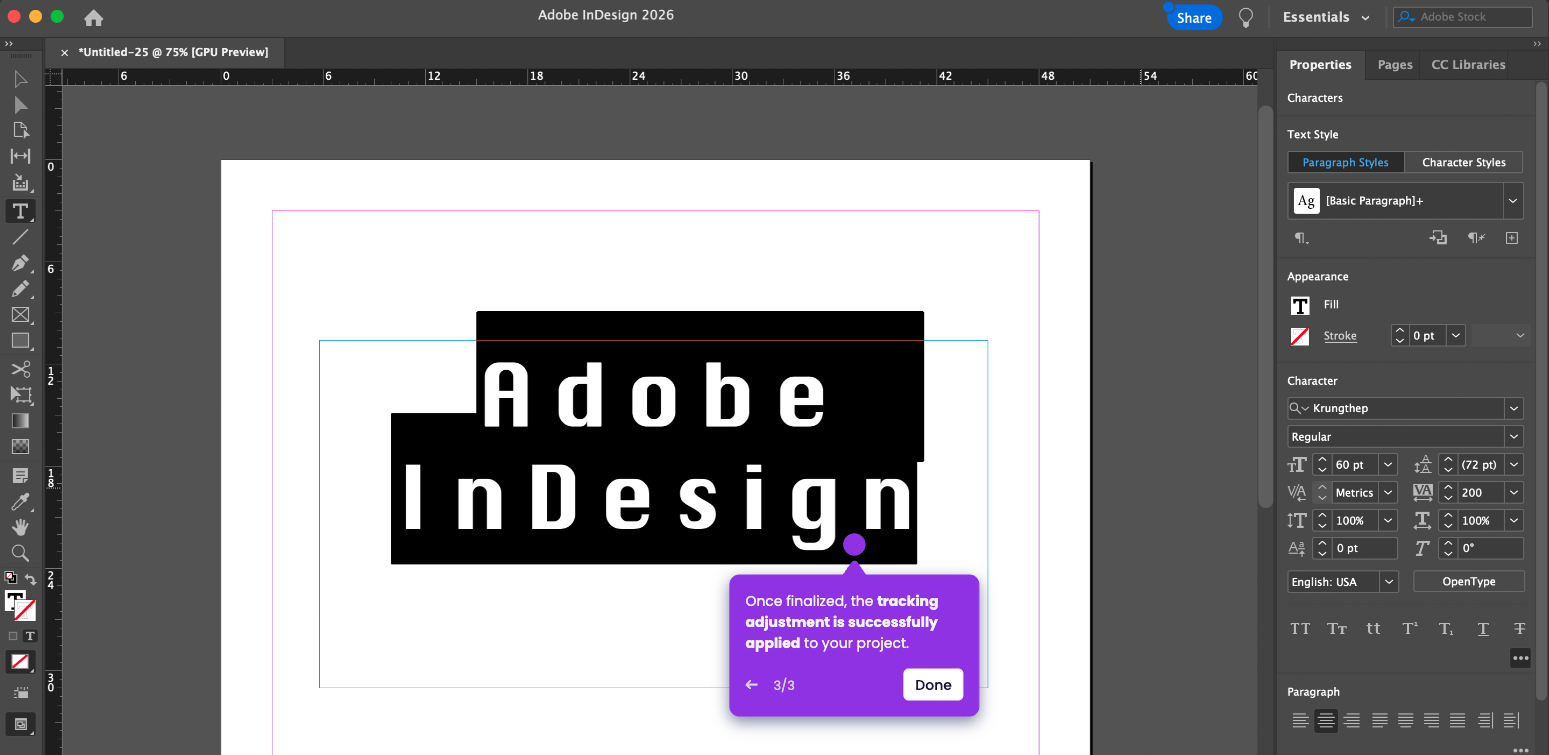Open the lightbulb Discover panel

[1246, 17]
